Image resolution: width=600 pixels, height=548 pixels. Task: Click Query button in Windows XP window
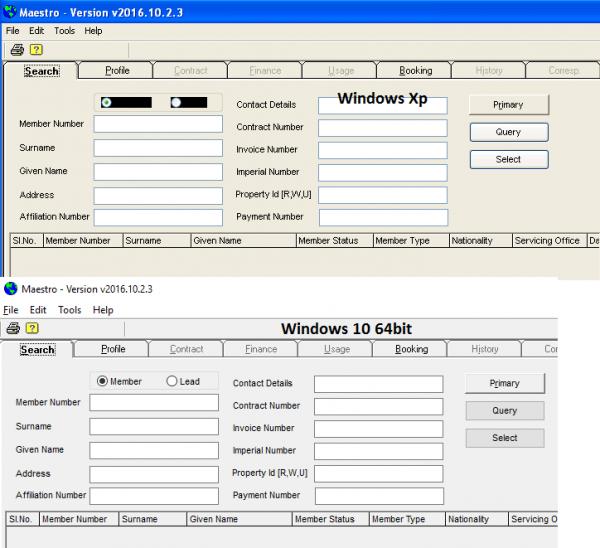click(x=509, y=132)
